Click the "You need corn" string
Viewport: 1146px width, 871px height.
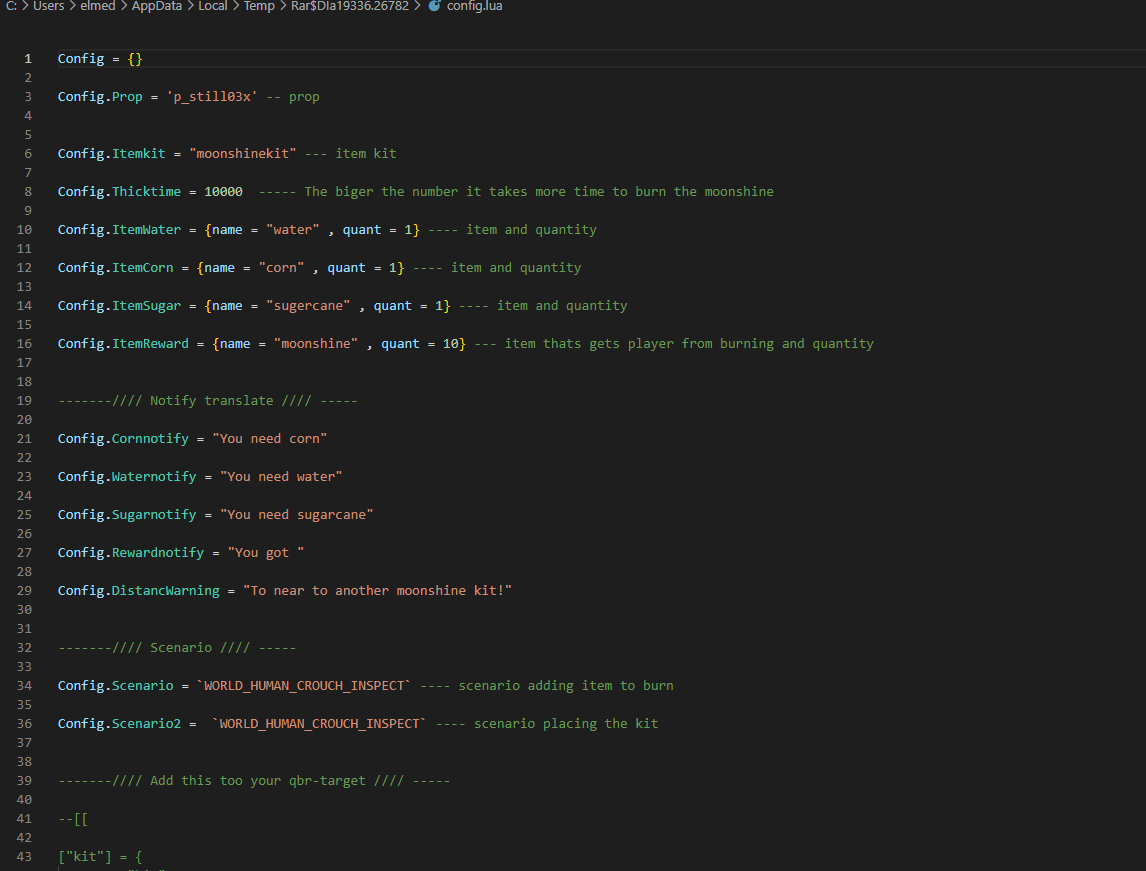tap(270, 438)
